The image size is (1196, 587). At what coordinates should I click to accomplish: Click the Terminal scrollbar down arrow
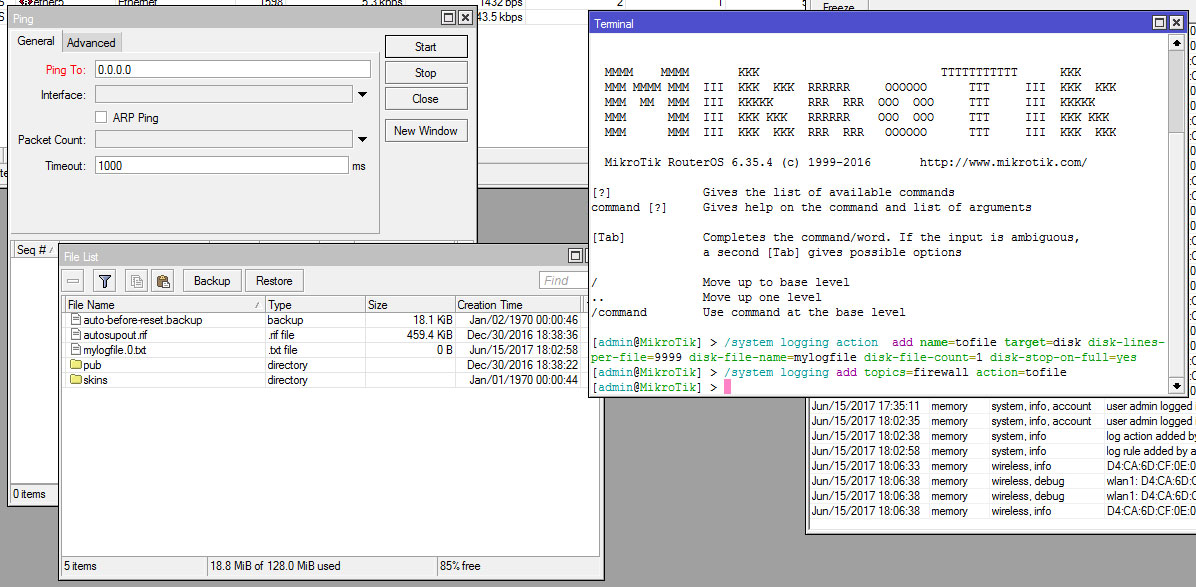[x=1175, y=386]
